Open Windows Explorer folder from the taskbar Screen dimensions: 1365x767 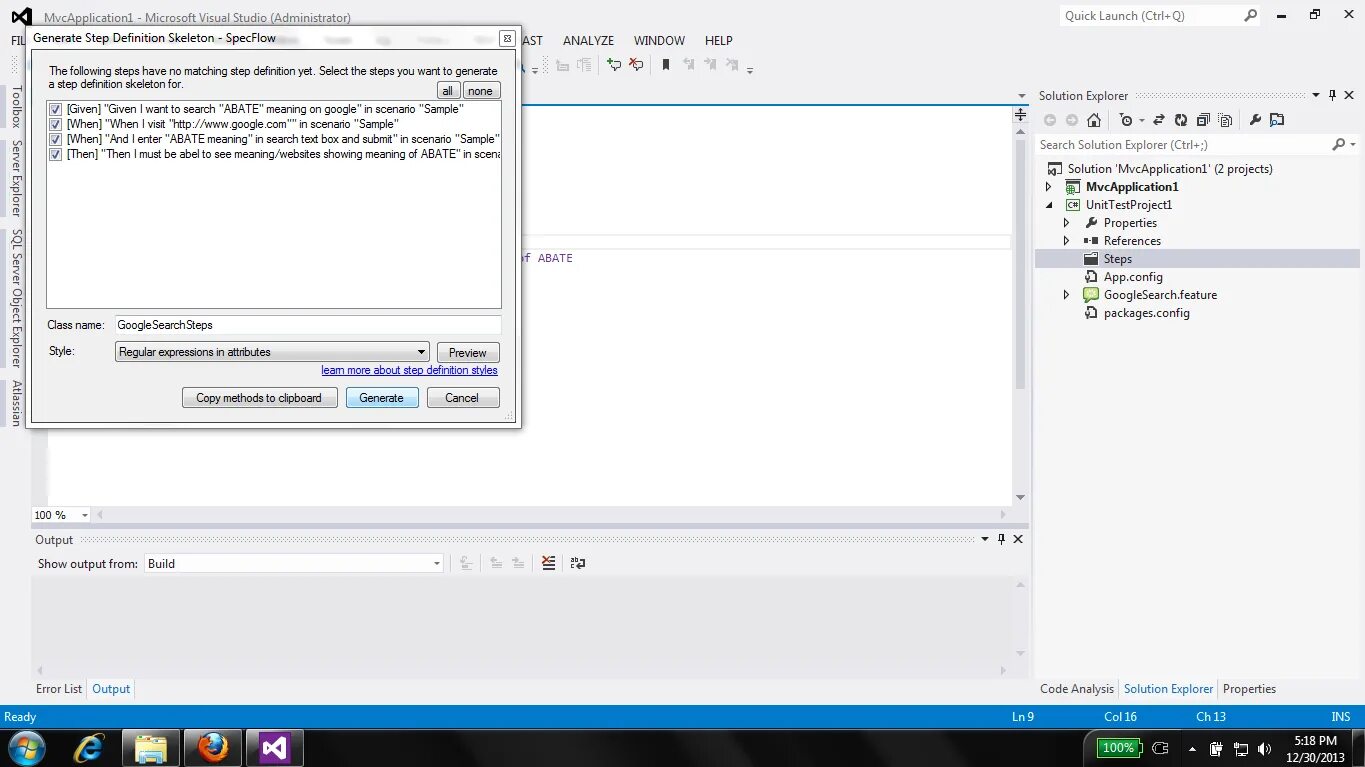(151, 748)
